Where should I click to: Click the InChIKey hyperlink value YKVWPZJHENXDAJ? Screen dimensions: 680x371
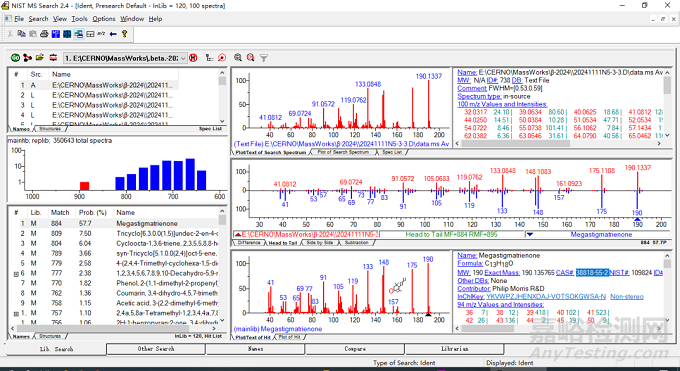[x=546, y=296]
